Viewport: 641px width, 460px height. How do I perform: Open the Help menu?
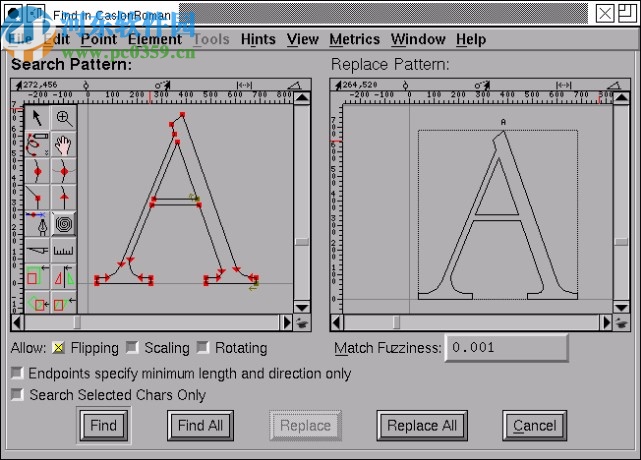(471, 39)
